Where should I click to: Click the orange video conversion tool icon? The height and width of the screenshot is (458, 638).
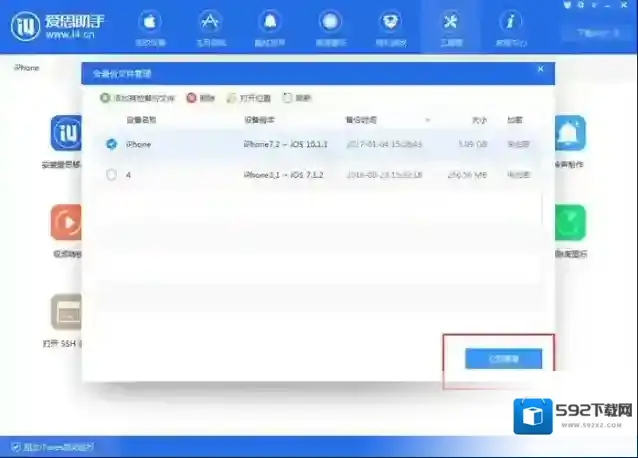point(66,222)
